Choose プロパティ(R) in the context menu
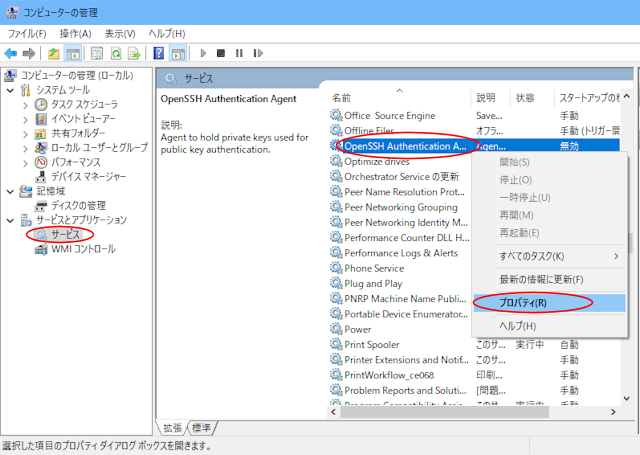This screenshot has width=640, height=455. tap(549, 303)
